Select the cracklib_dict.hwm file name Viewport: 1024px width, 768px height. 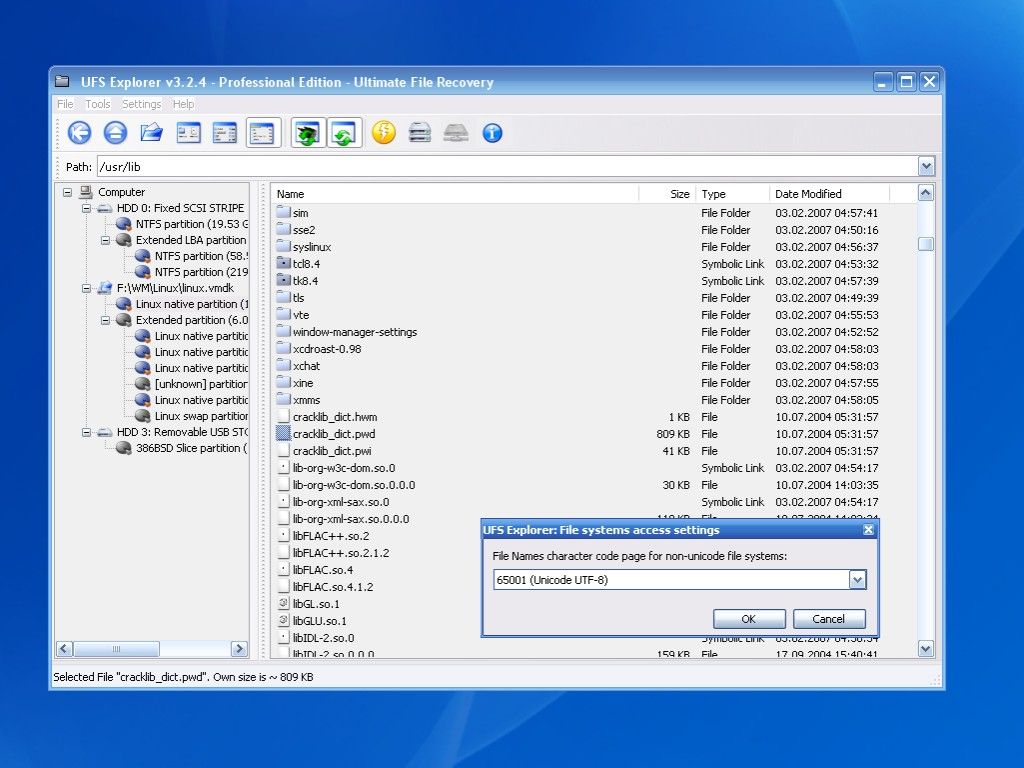coord(335,417)
